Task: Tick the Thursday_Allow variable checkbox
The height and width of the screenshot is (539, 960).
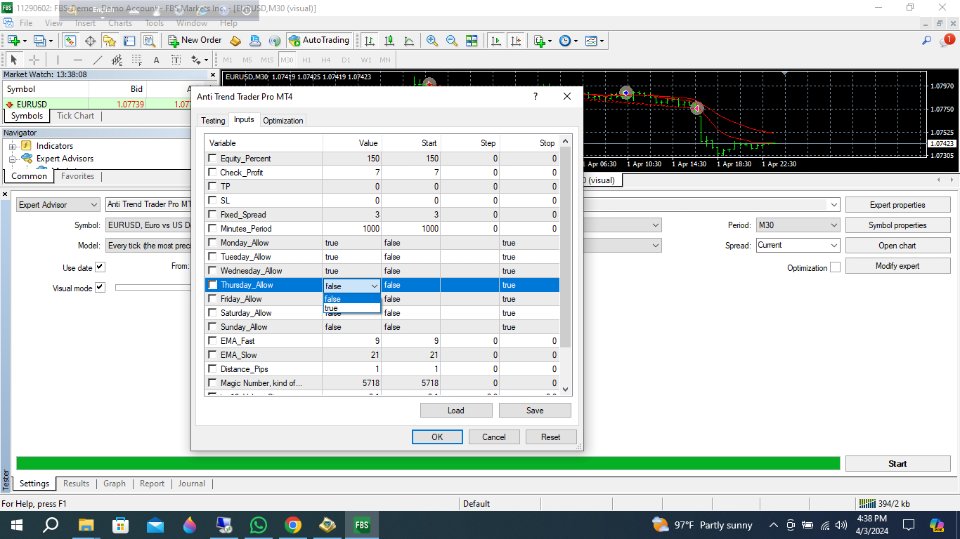Action: click(x=212, y=285)
